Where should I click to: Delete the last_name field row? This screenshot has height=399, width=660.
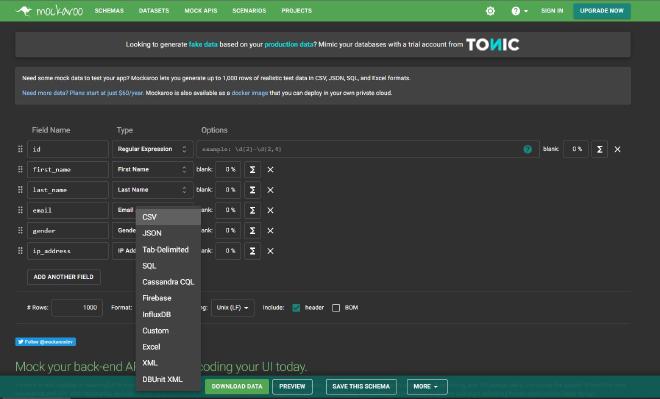tap(270, 190)
